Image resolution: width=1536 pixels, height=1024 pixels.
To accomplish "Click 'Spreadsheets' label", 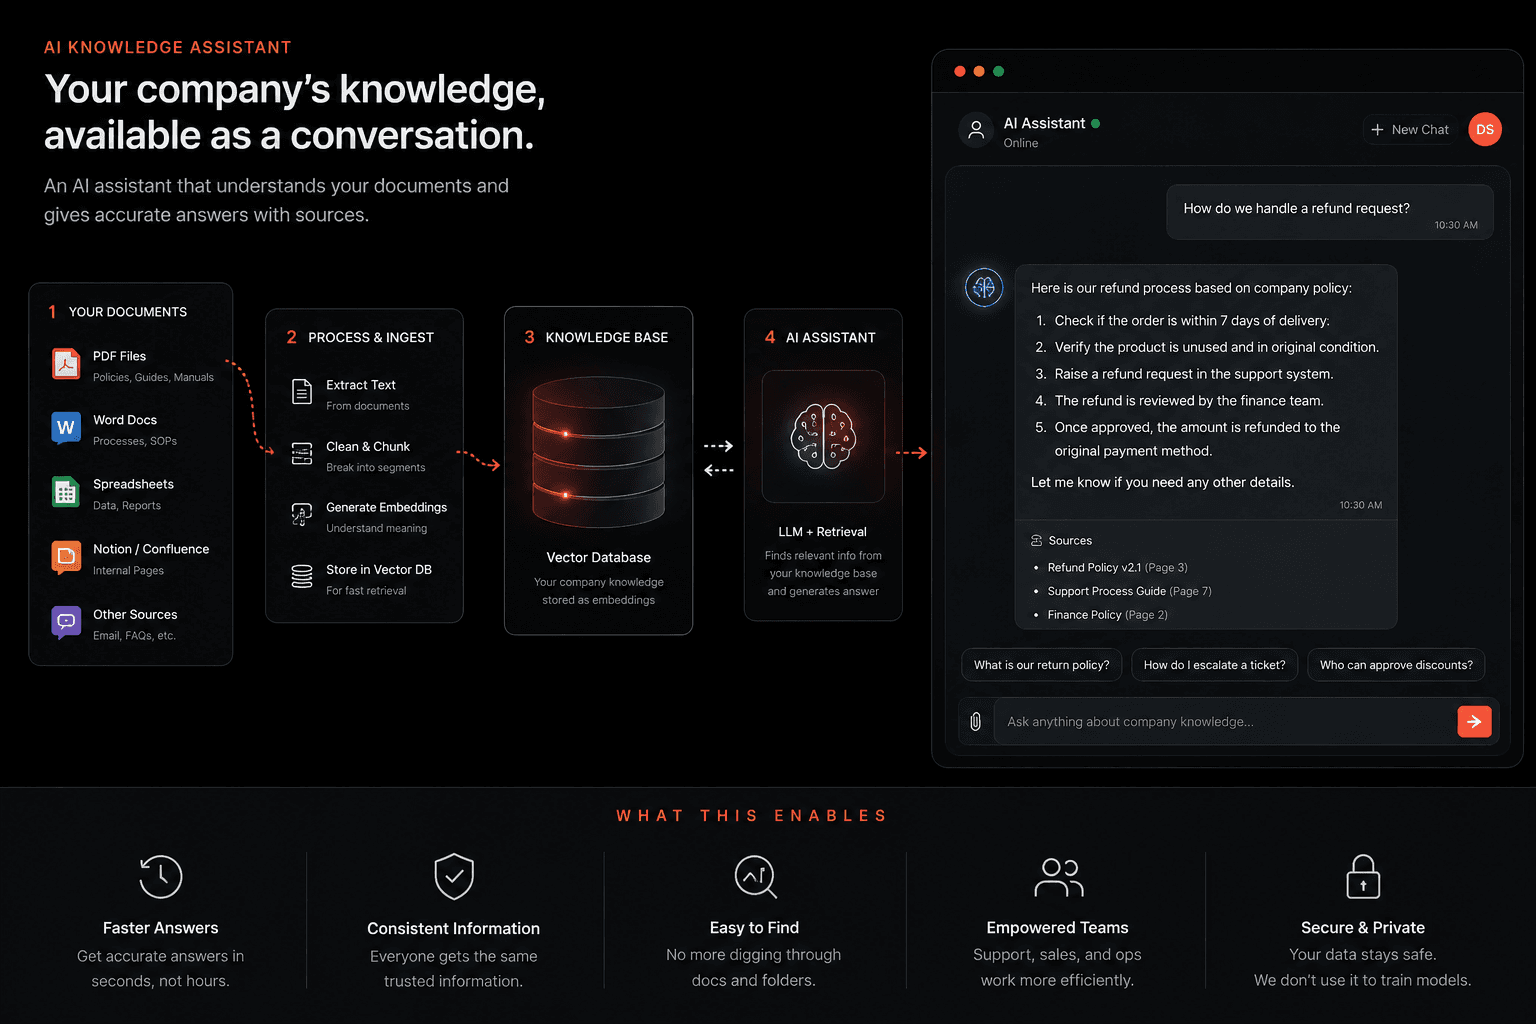I will 133,484.
